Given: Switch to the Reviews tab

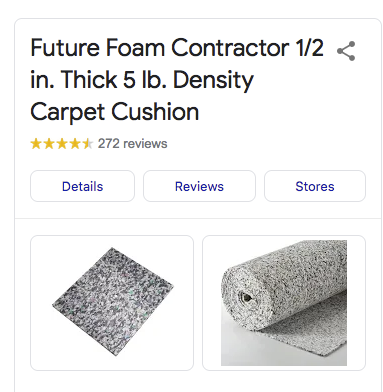Looking at the screenshot, I should 199,186.
